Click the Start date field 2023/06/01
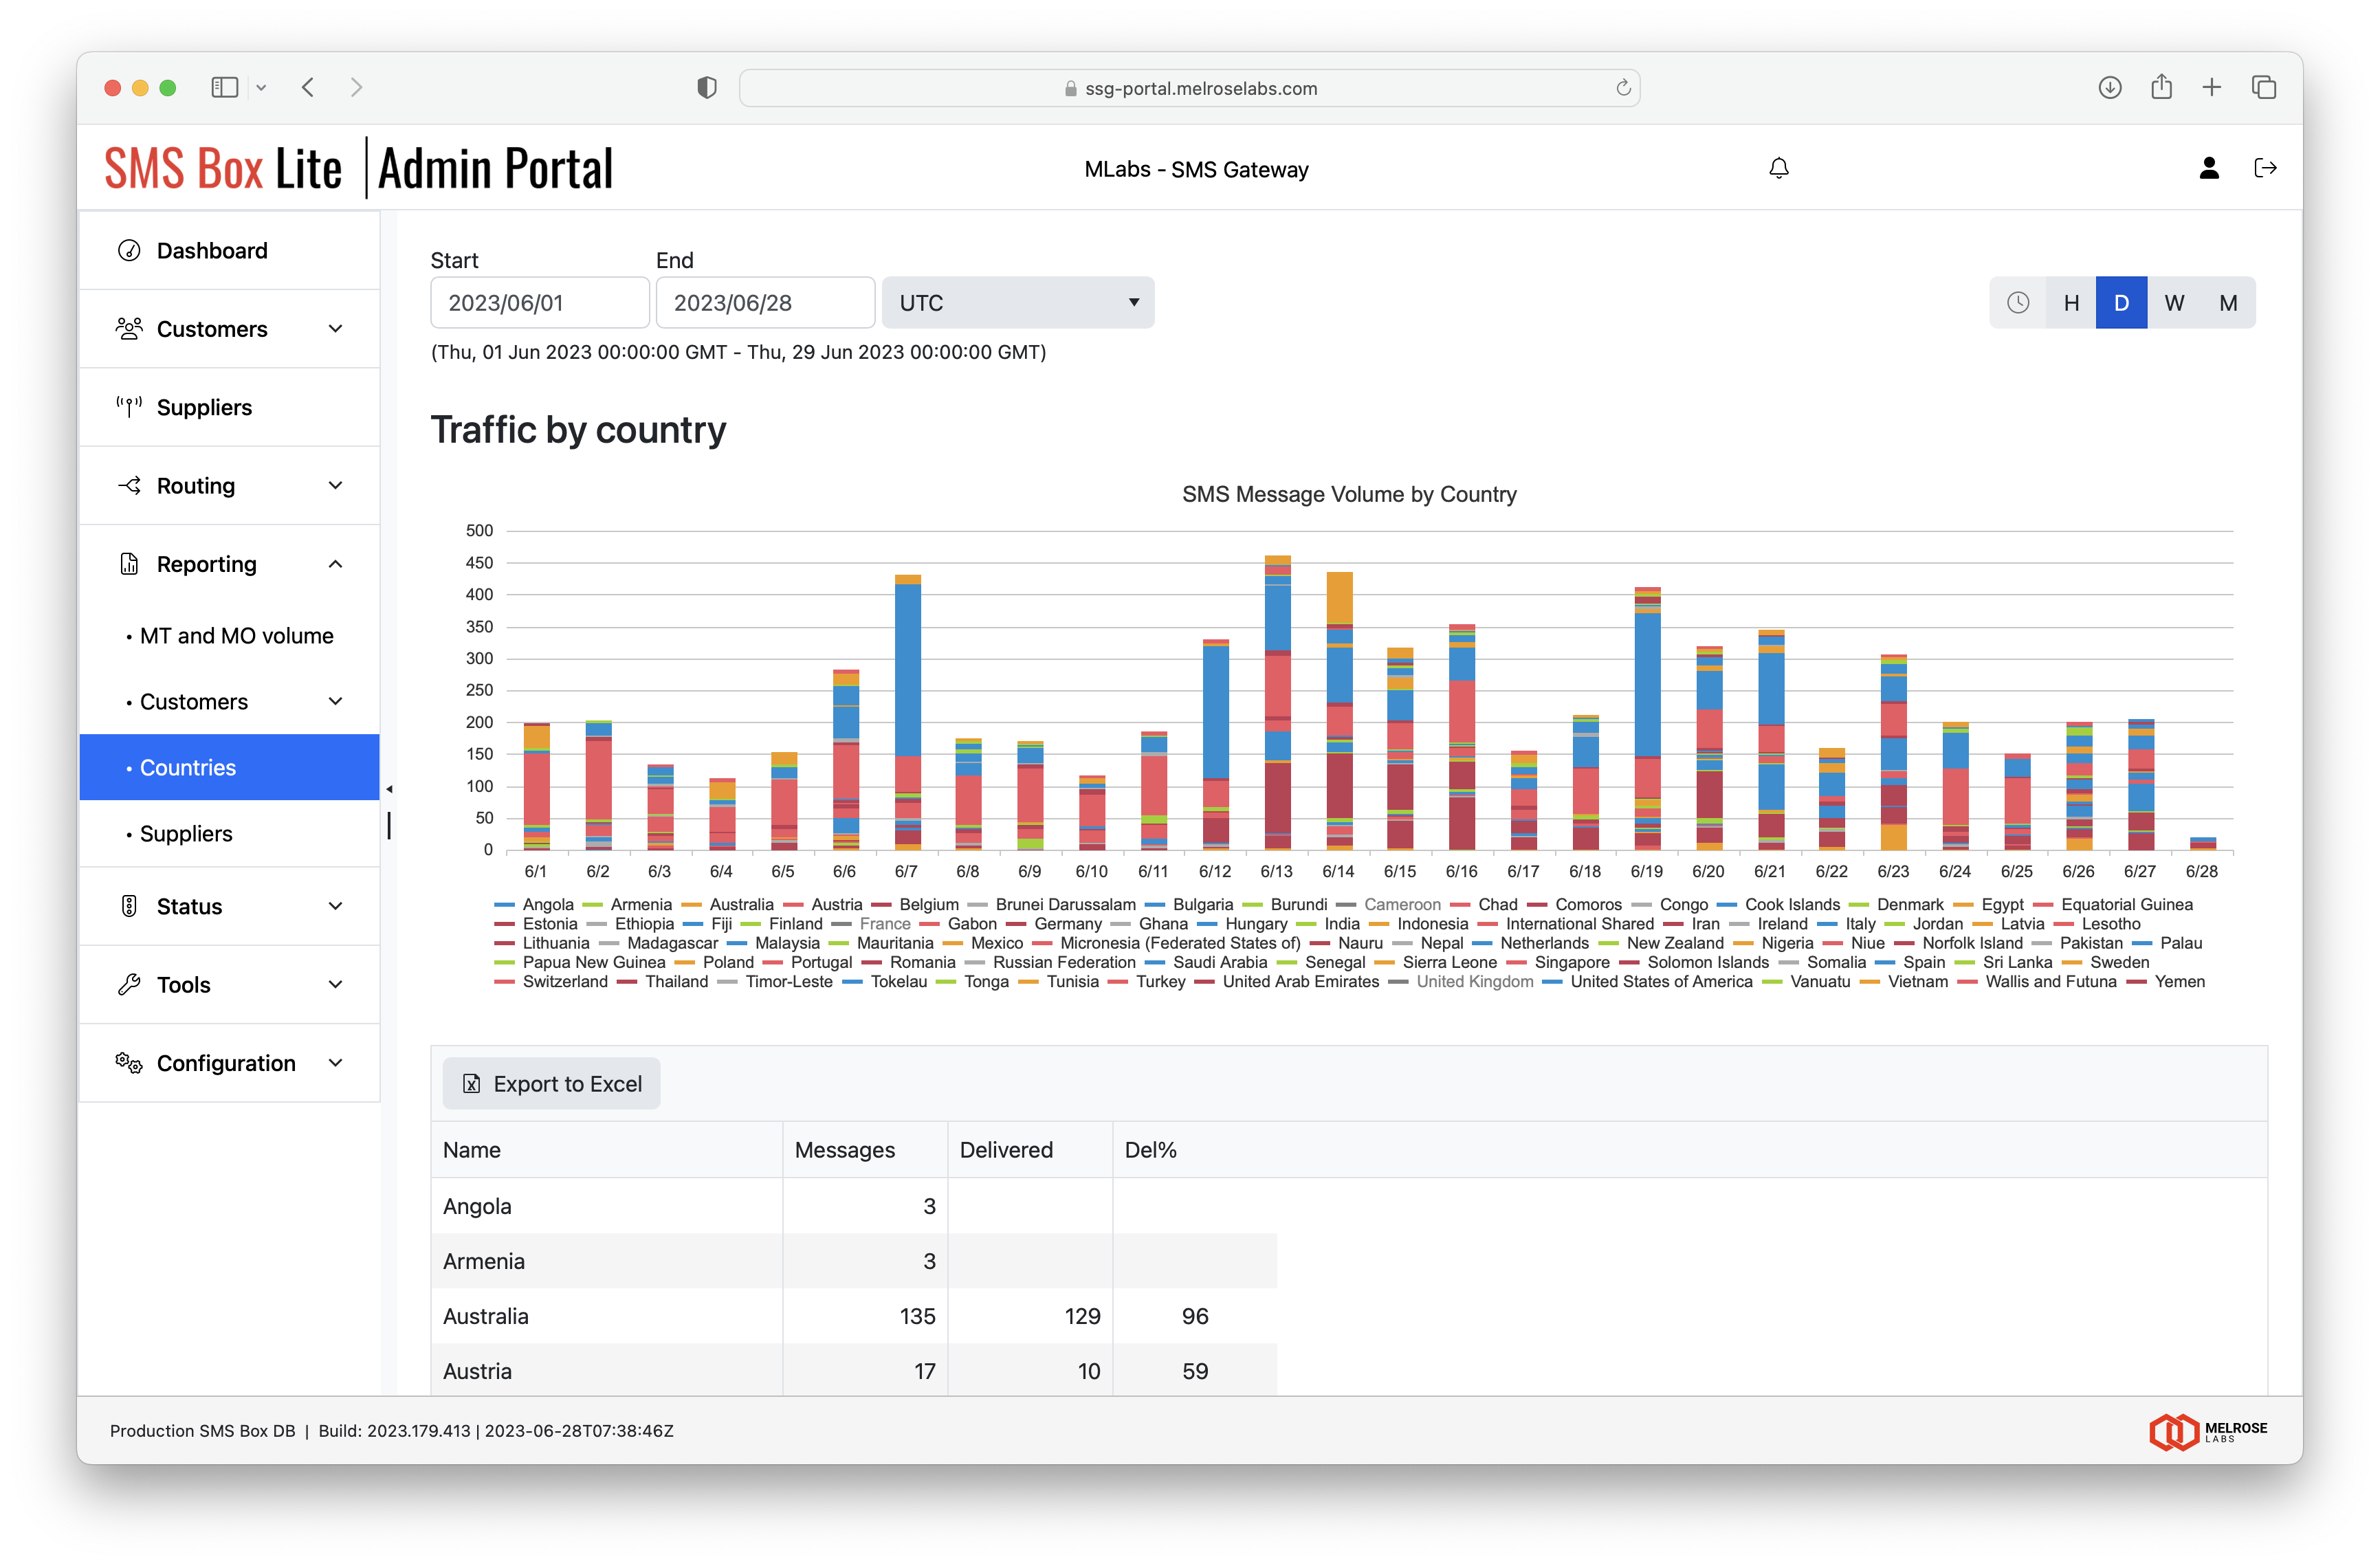Screen dimensions: 2380x1566 [x=540, y=303]
